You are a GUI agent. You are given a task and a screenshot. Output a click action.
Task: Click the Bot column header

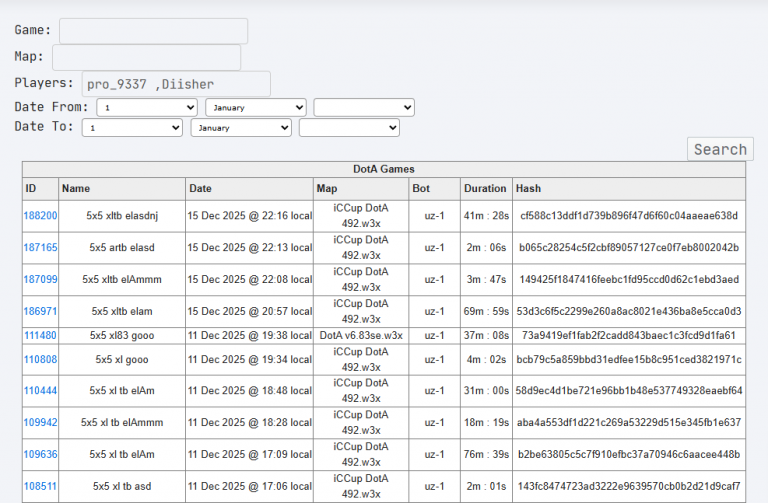[434, 189]
